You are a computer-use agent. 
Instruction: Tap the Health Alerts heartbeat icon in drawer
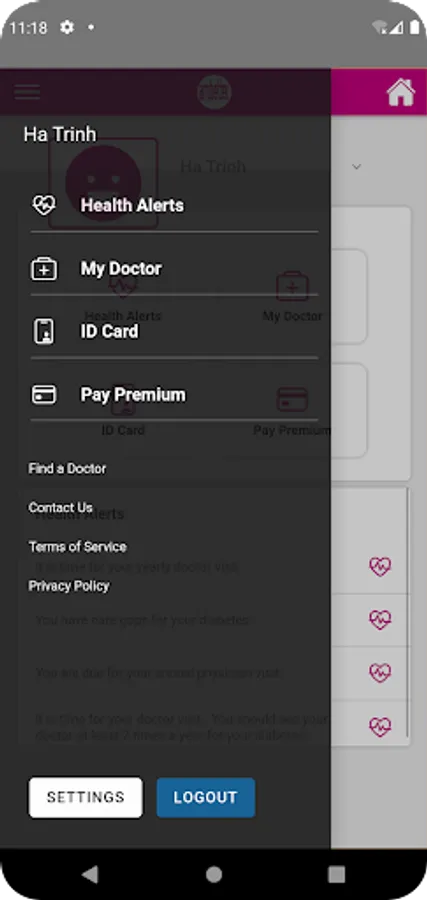44,205
